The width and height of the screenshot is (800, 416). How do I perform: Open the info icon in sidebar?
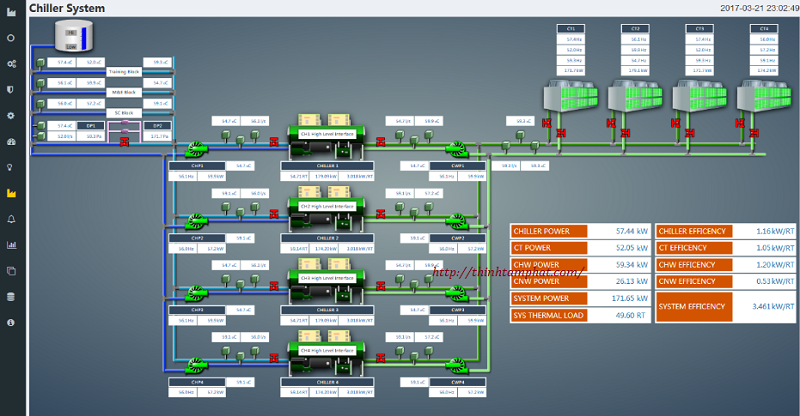(11, 323)
